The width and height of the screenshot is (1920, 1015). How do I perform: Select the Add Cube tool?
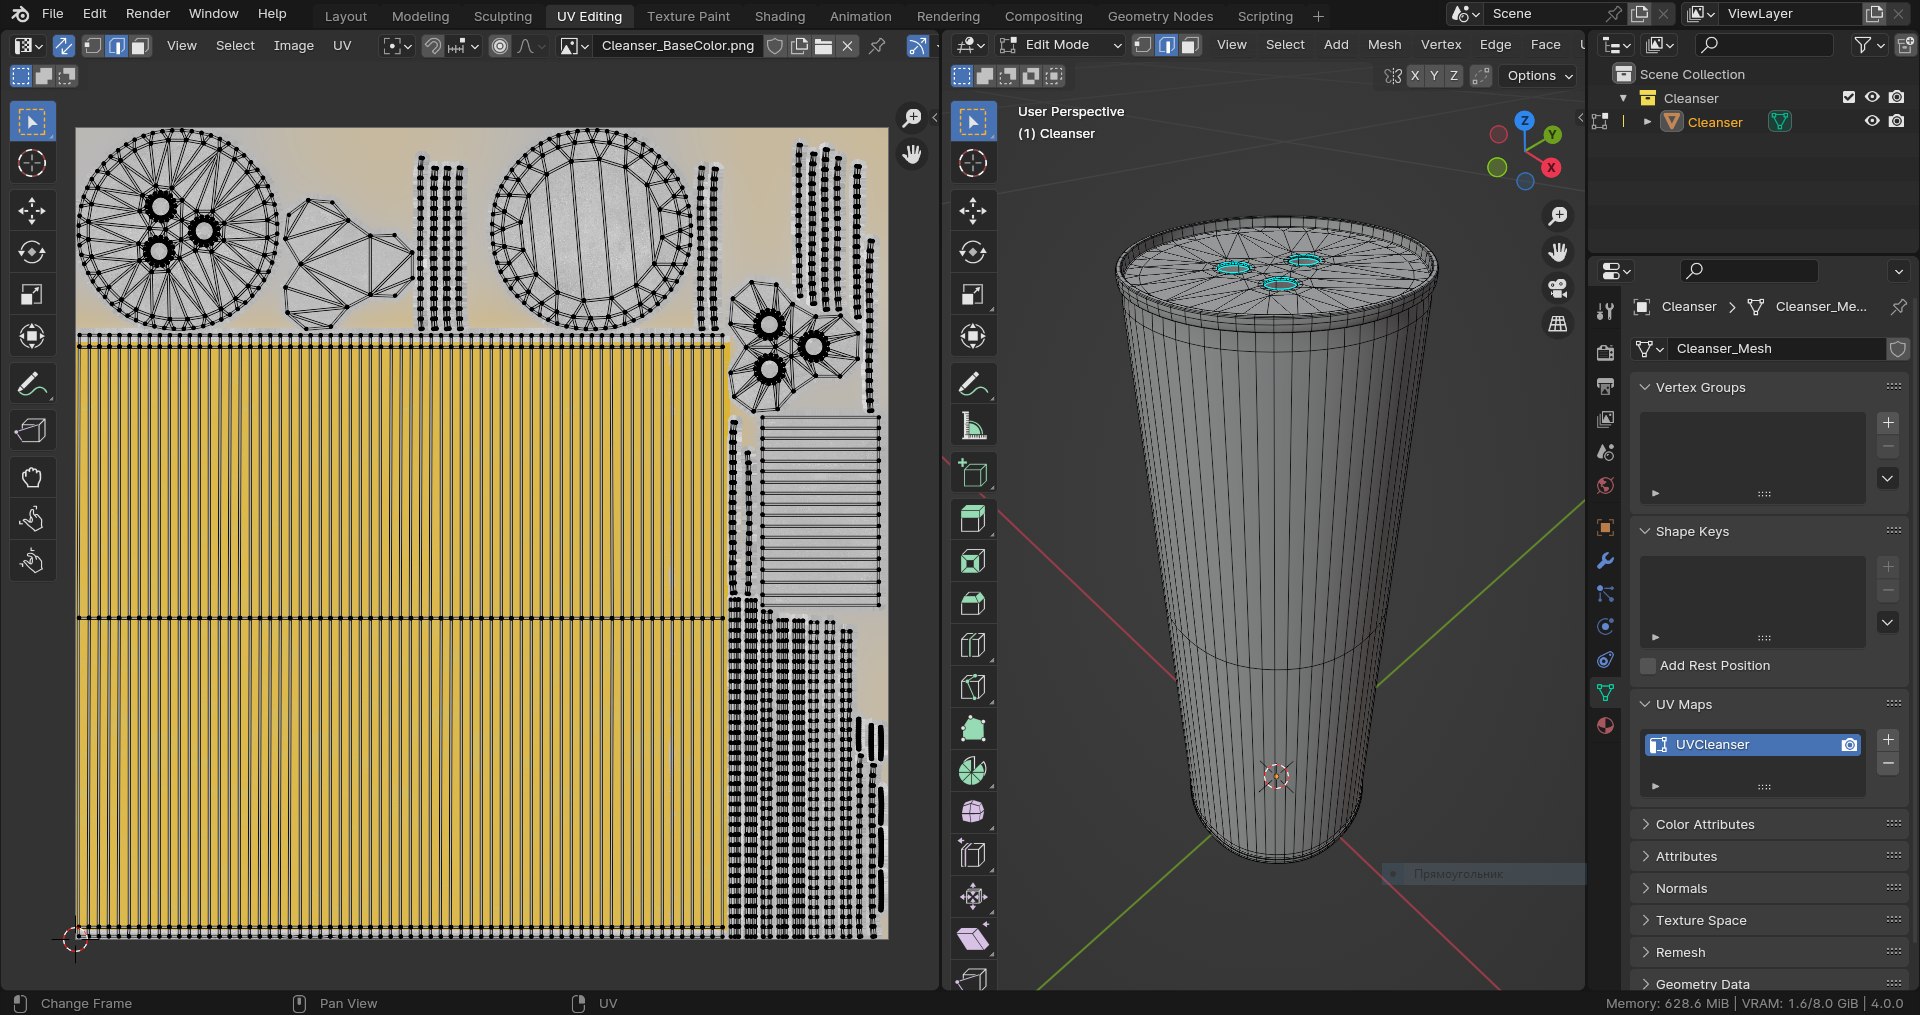point(973,473)
